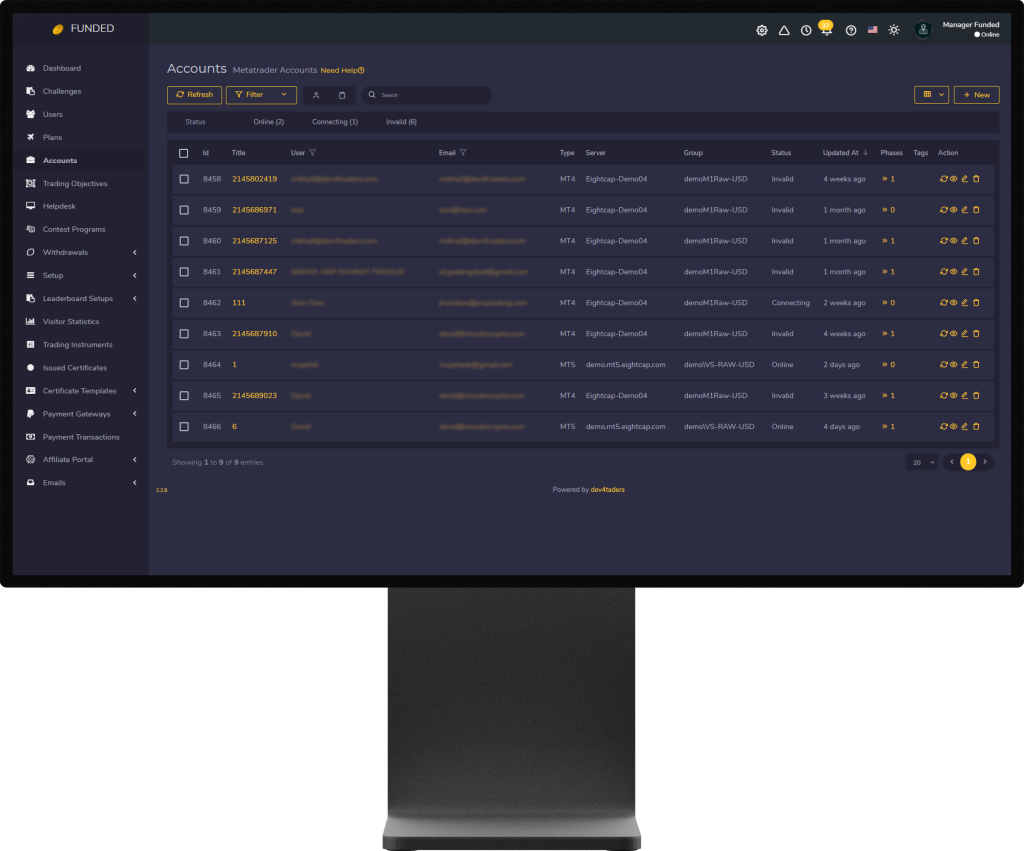Click the sync icon for account 8462

coord(943,303)
